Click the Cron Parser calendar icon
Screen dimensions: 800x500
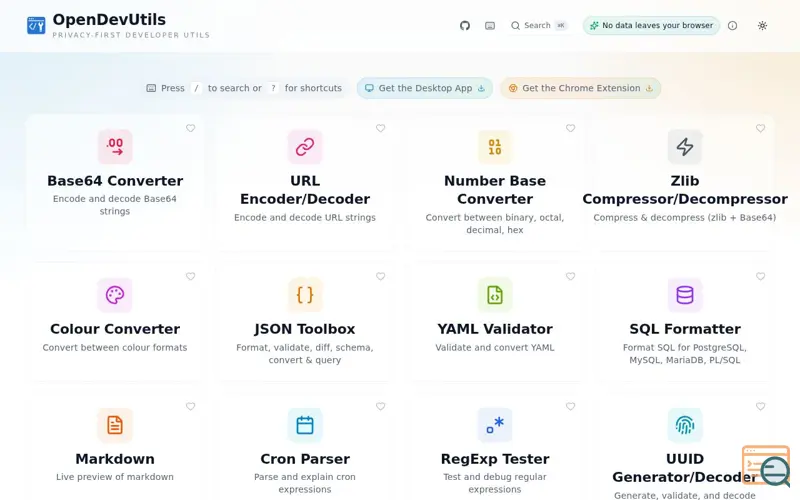[x=305, y=424]
